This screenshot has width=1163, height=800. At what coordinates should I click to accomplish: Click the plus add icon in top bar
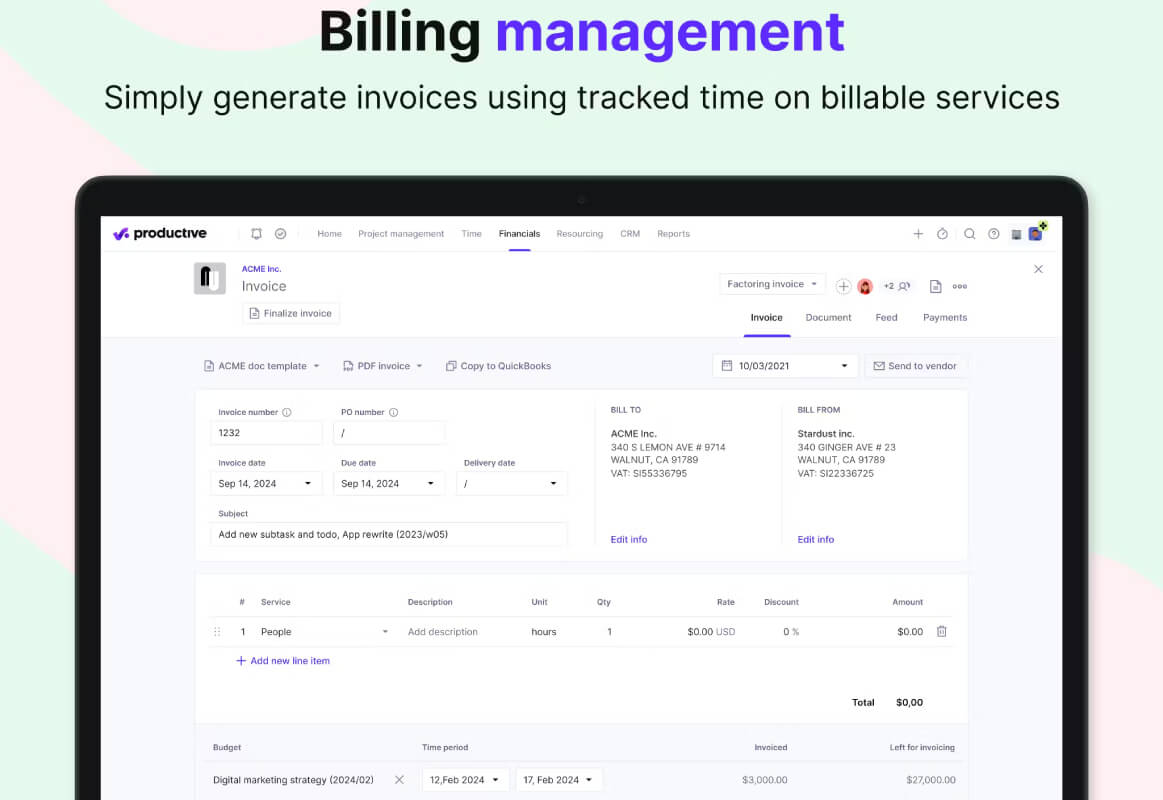click(917, 234)
